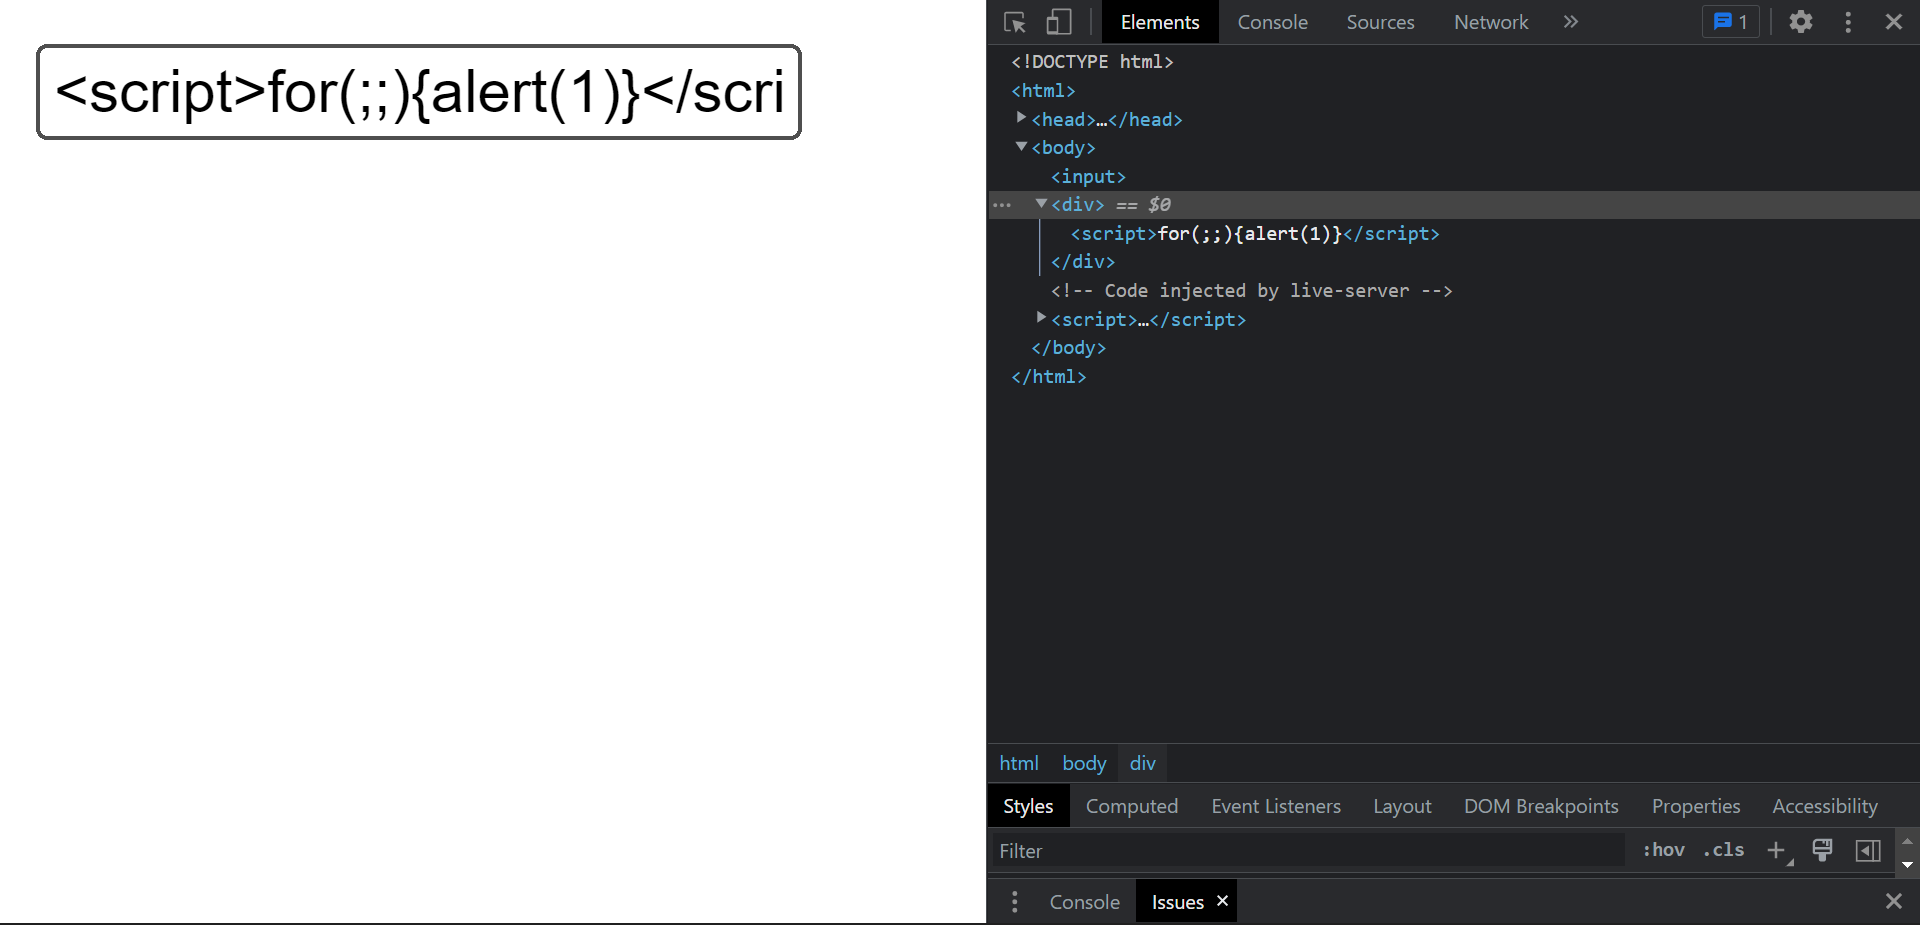The width and height of the screenshot is (1920, 925).
Task: Open the Event Listeners pane tab
Action: click(1276, 806)
